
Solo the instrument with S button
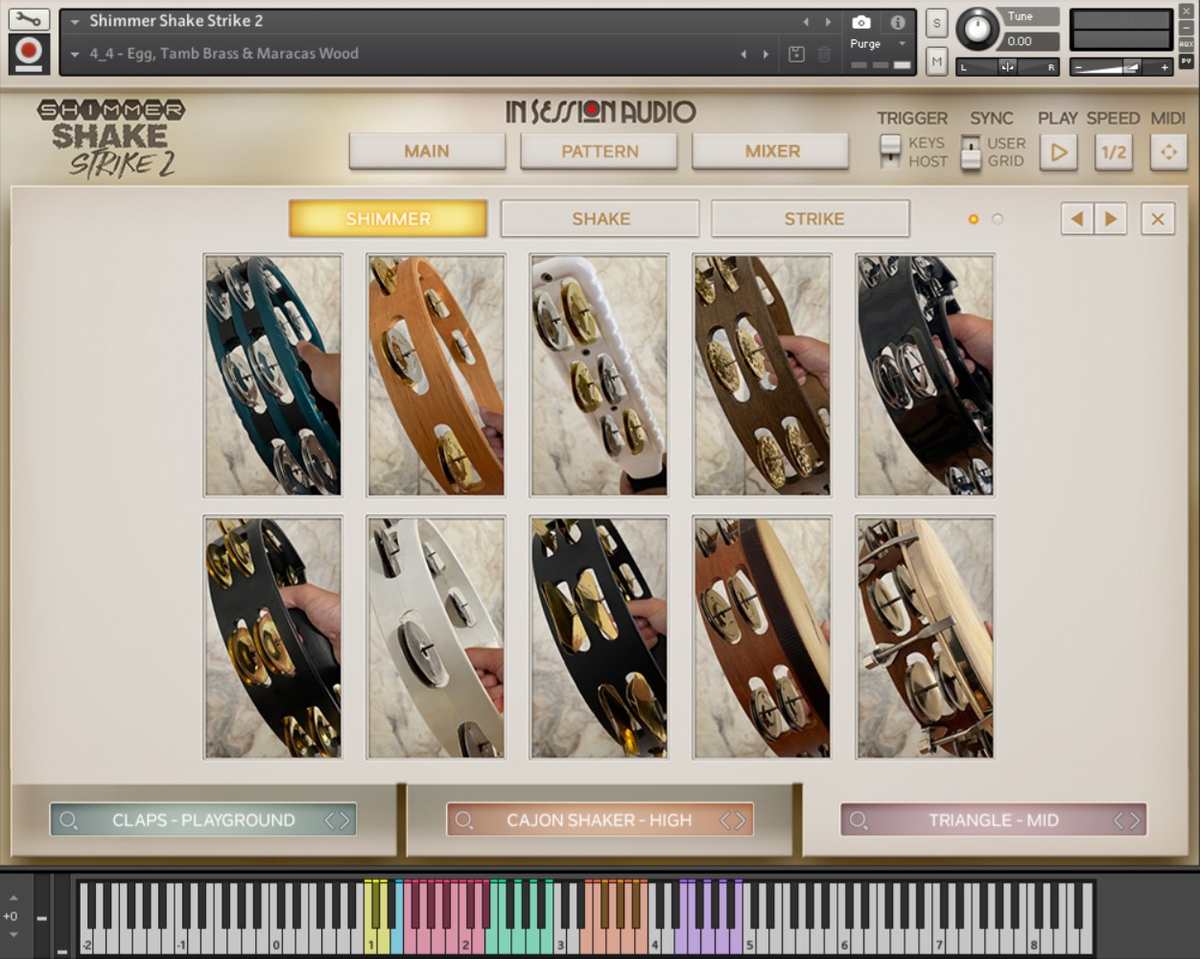click(936, 23)
